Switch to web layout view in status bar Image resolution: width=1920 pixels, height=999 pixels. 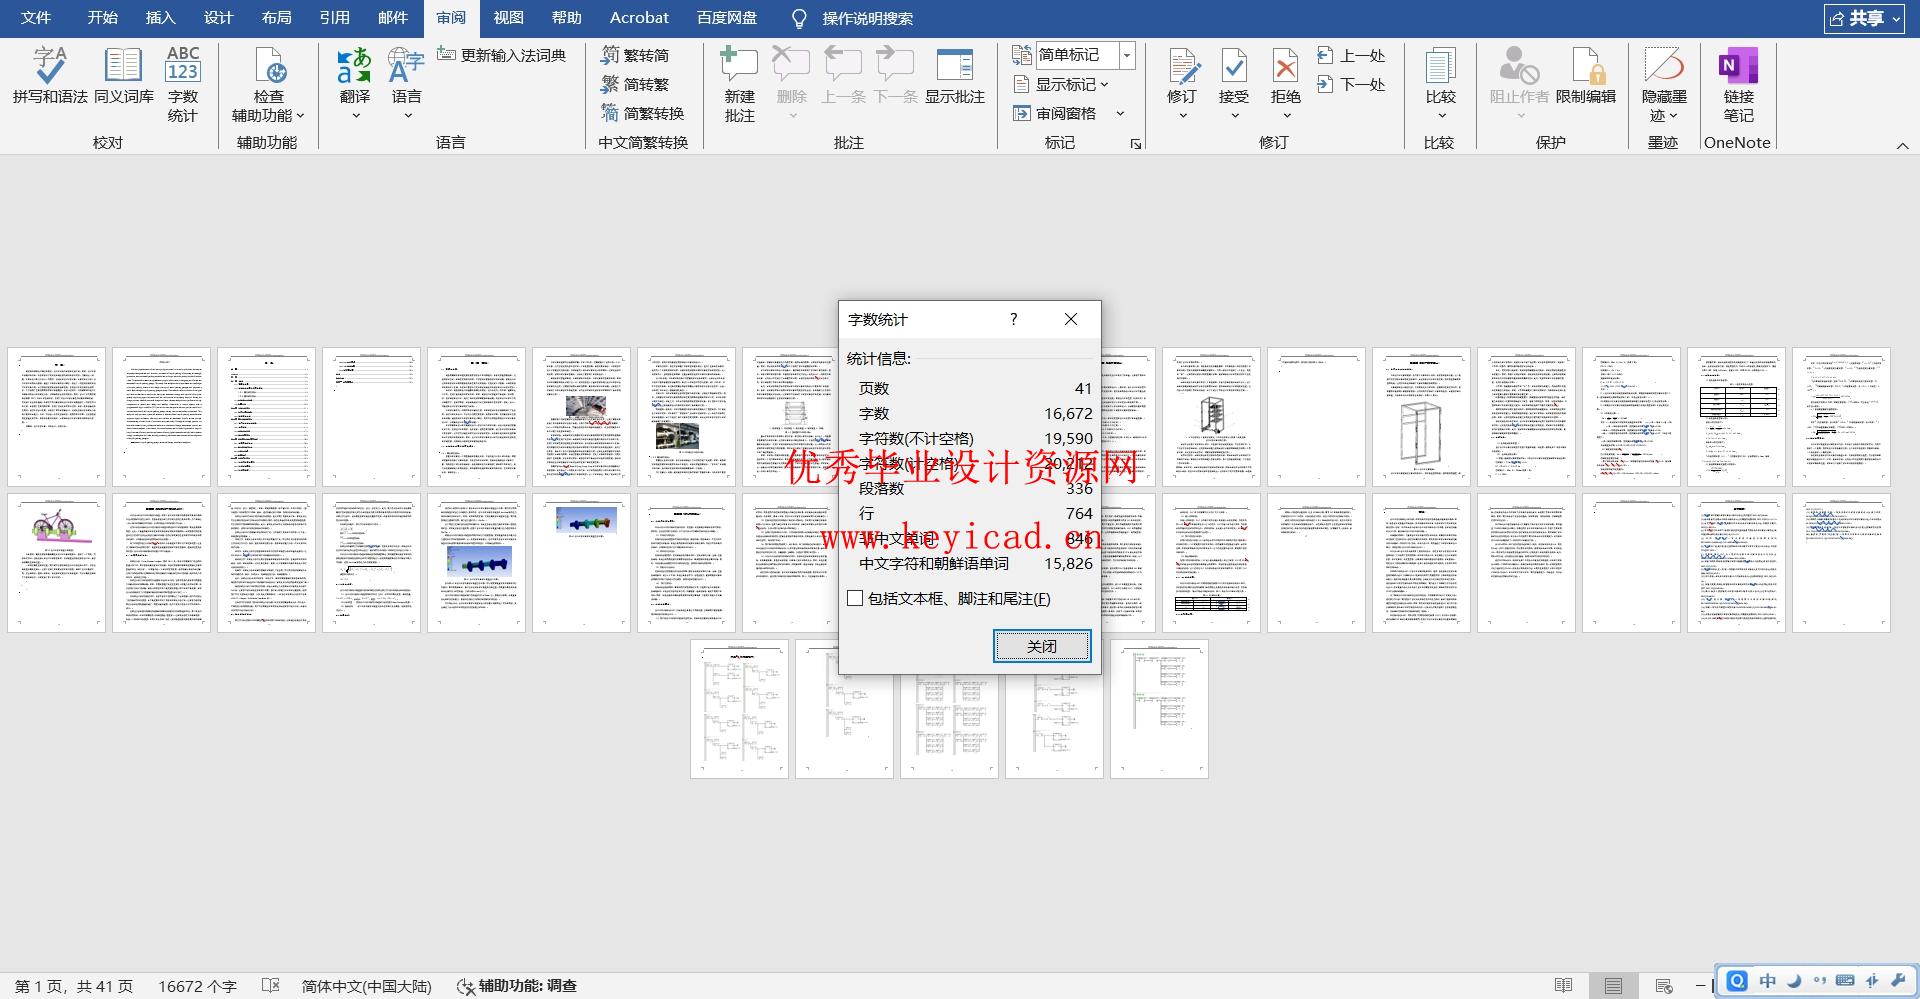click(1664, 986)
